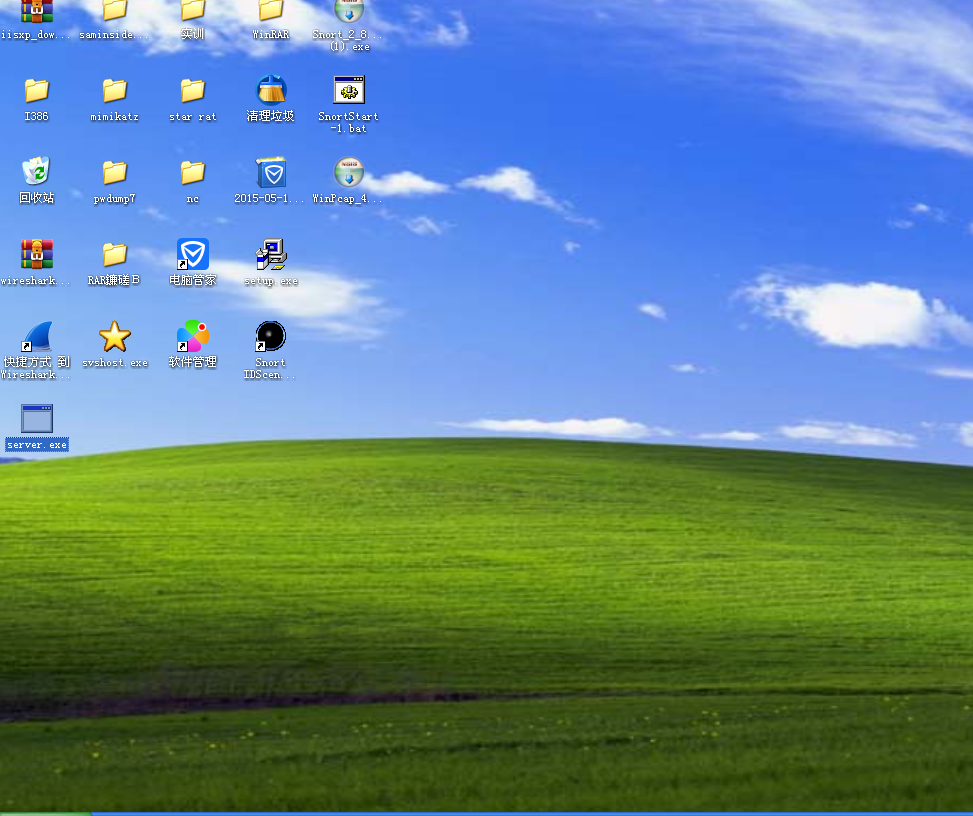The height and width of the screenshot is (816, 973).
Task: Select the mimikatz folder
Action: [115, 91]
